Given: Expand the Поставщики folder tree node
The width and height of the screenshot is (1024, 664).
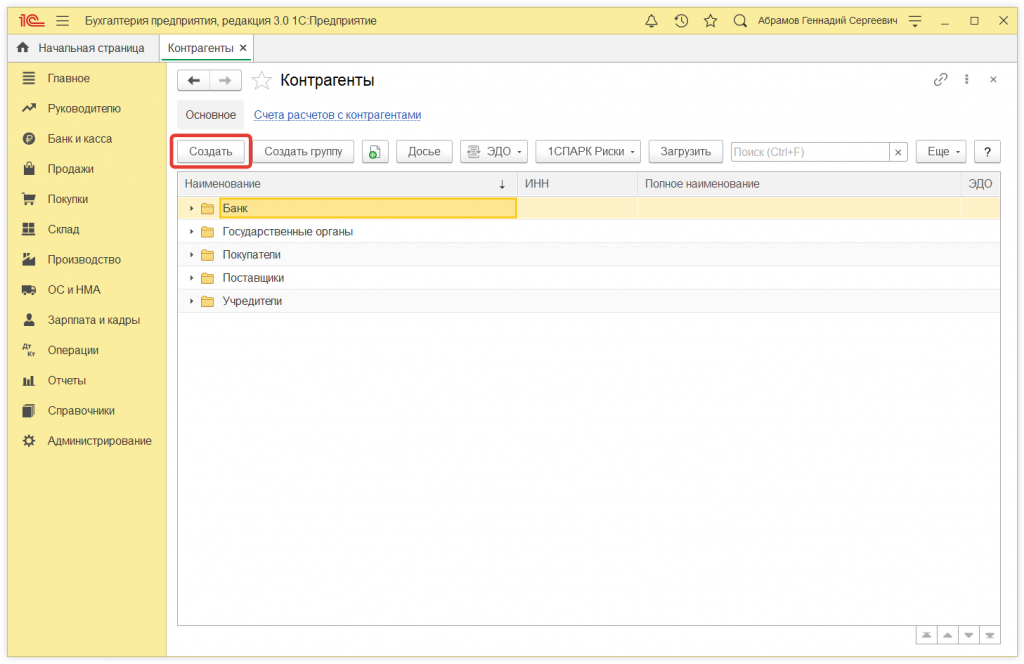Looking at the screenshot, I should pyautogui.click(x=191, y=278).
